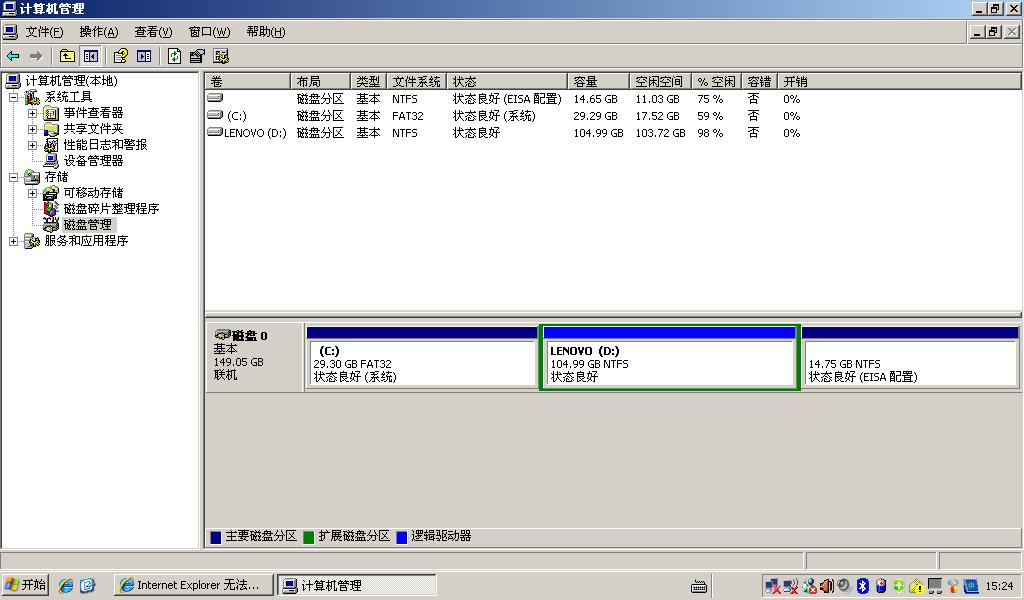This screenshot has height=600, width=1024.
Task: Click the 开始 Start button
Action: point(26,585)
